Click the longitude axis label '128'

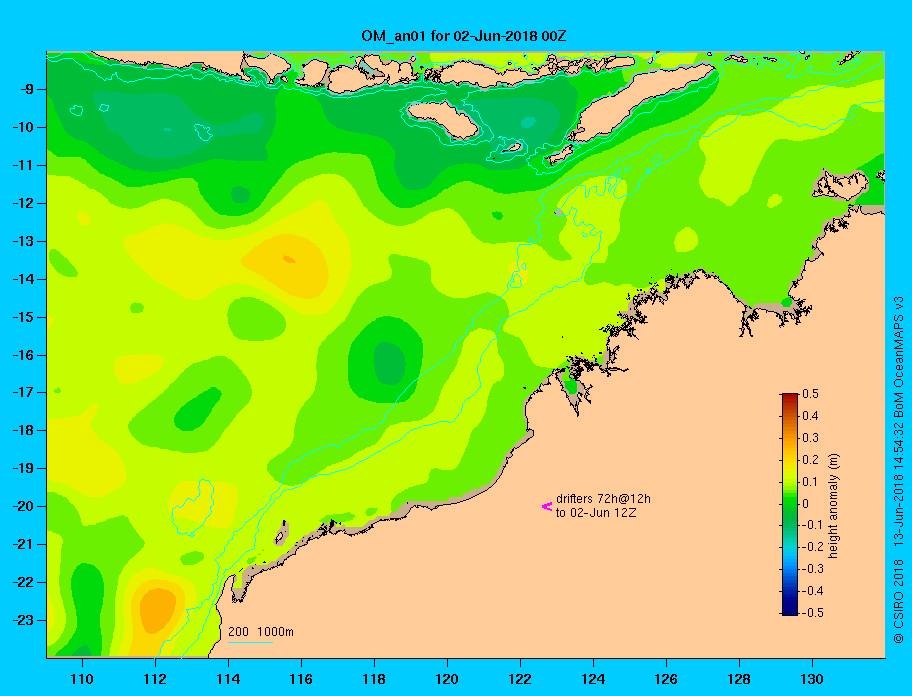point(739,679)
